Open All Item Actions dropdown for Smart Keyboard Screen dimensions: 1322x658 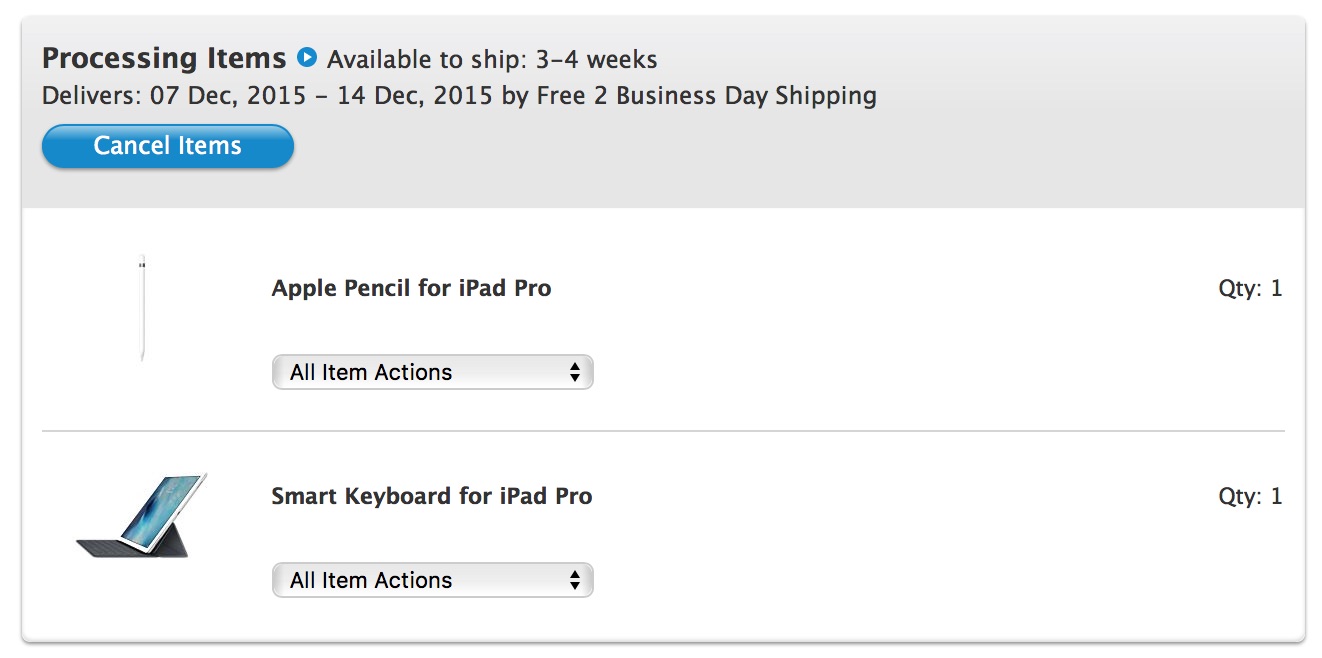point(433,580)
